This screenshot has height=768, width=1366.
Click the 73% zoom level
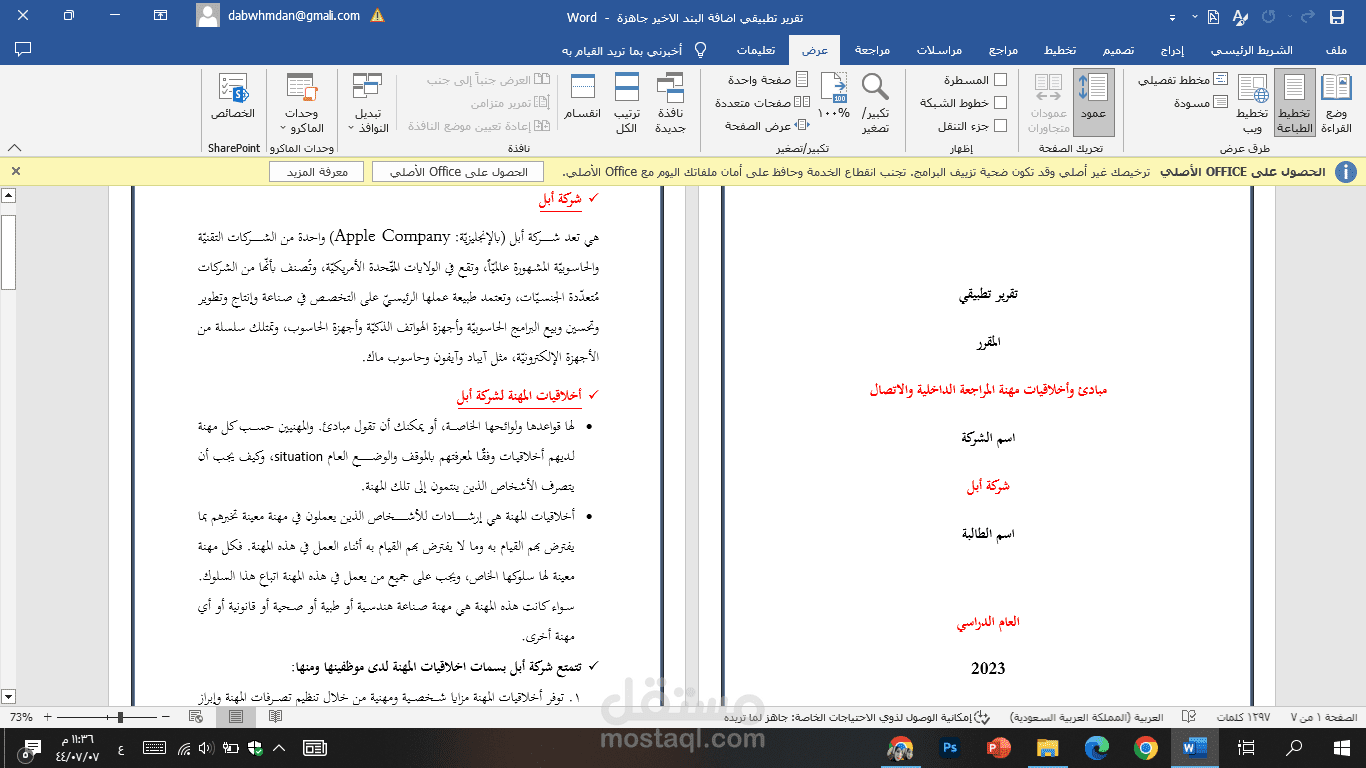tap(20, 717)
